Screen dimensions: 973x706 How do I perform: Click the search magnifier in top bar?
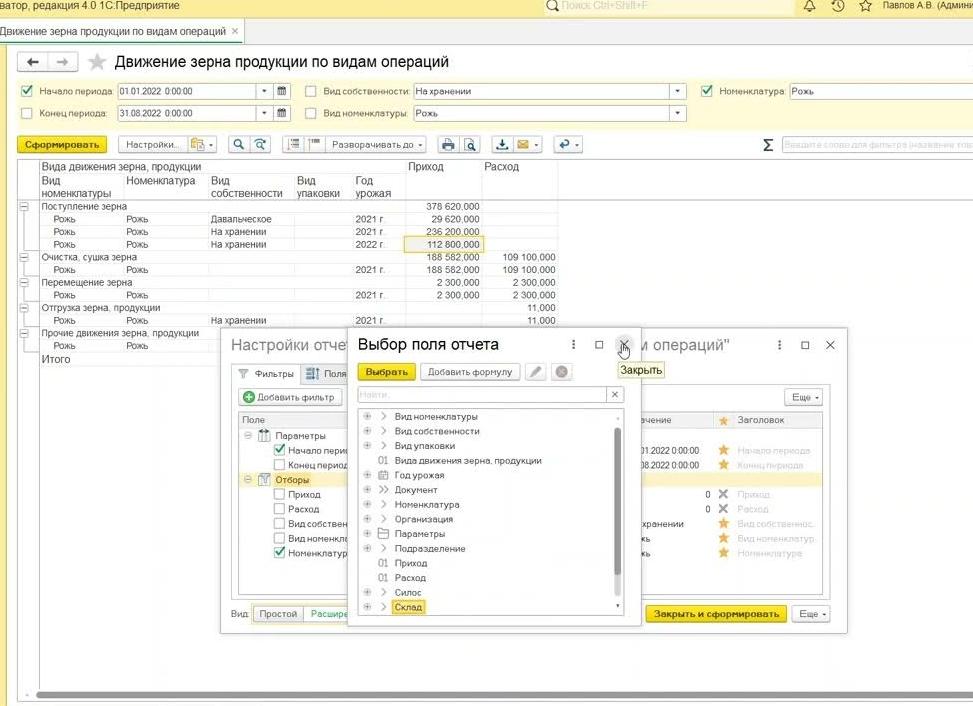coord(552,6)
